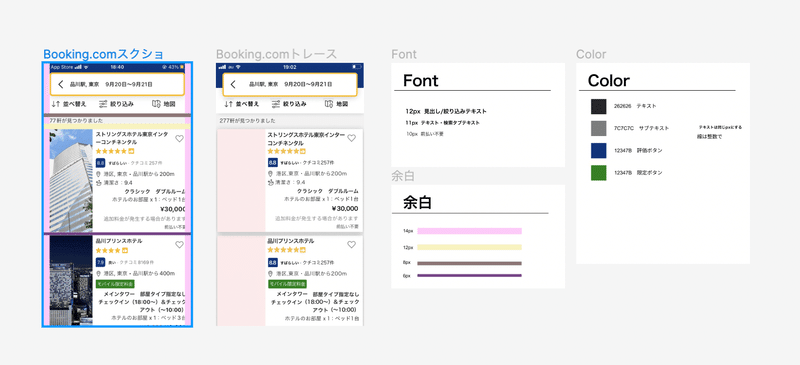Tap the back chevron in Booking.comトレース frame

tap(233, 85)
